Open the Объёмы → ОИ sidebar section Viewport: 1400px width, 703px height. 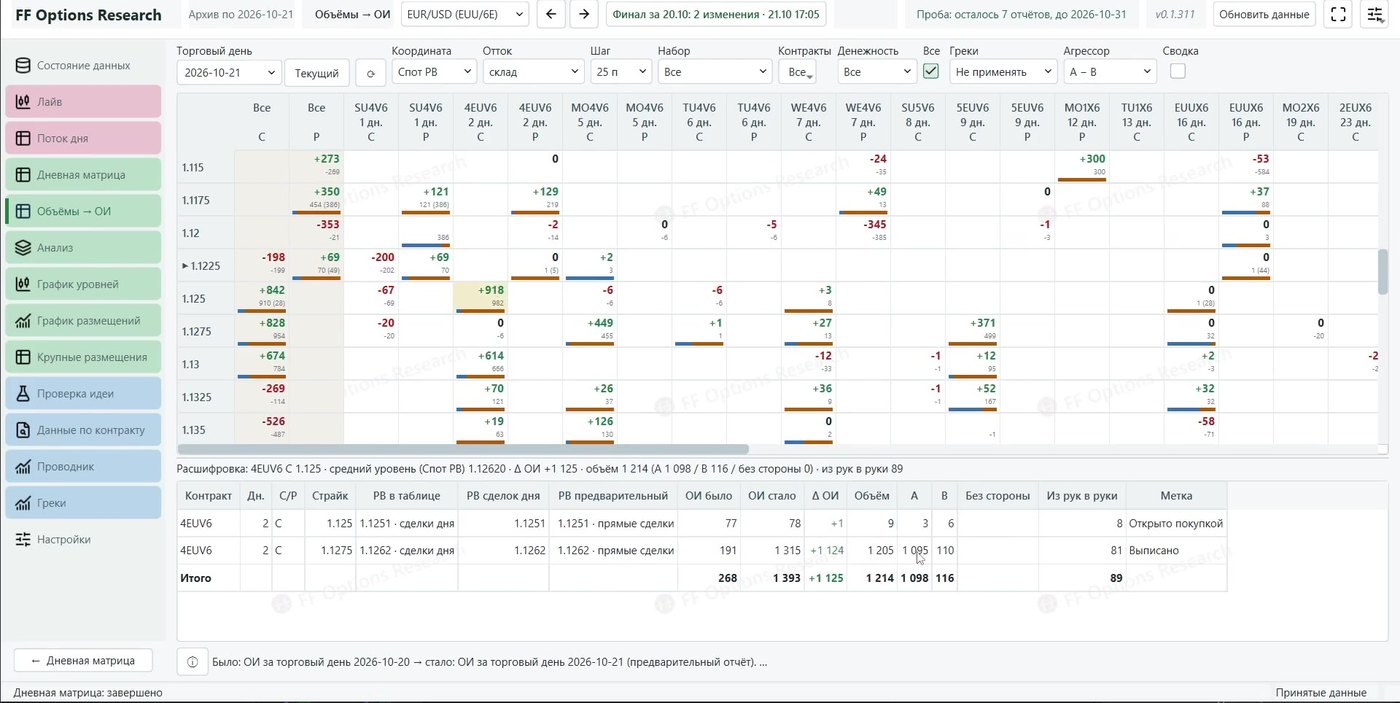pos(84,211)
